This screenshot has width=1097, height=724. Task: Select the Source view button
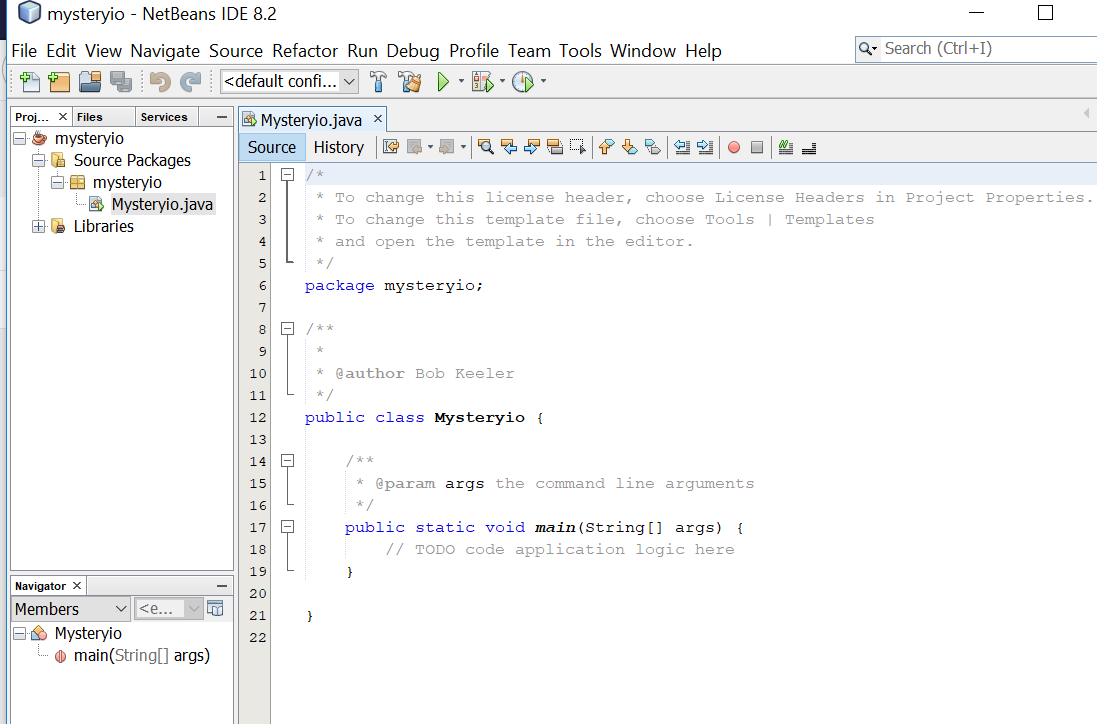(271, 147)
